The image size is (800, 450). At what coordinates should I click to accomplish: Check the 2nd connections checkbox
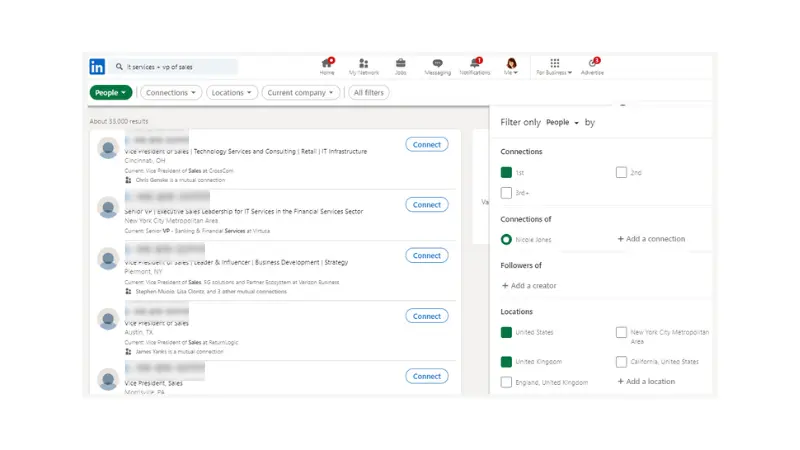point(621,172)
